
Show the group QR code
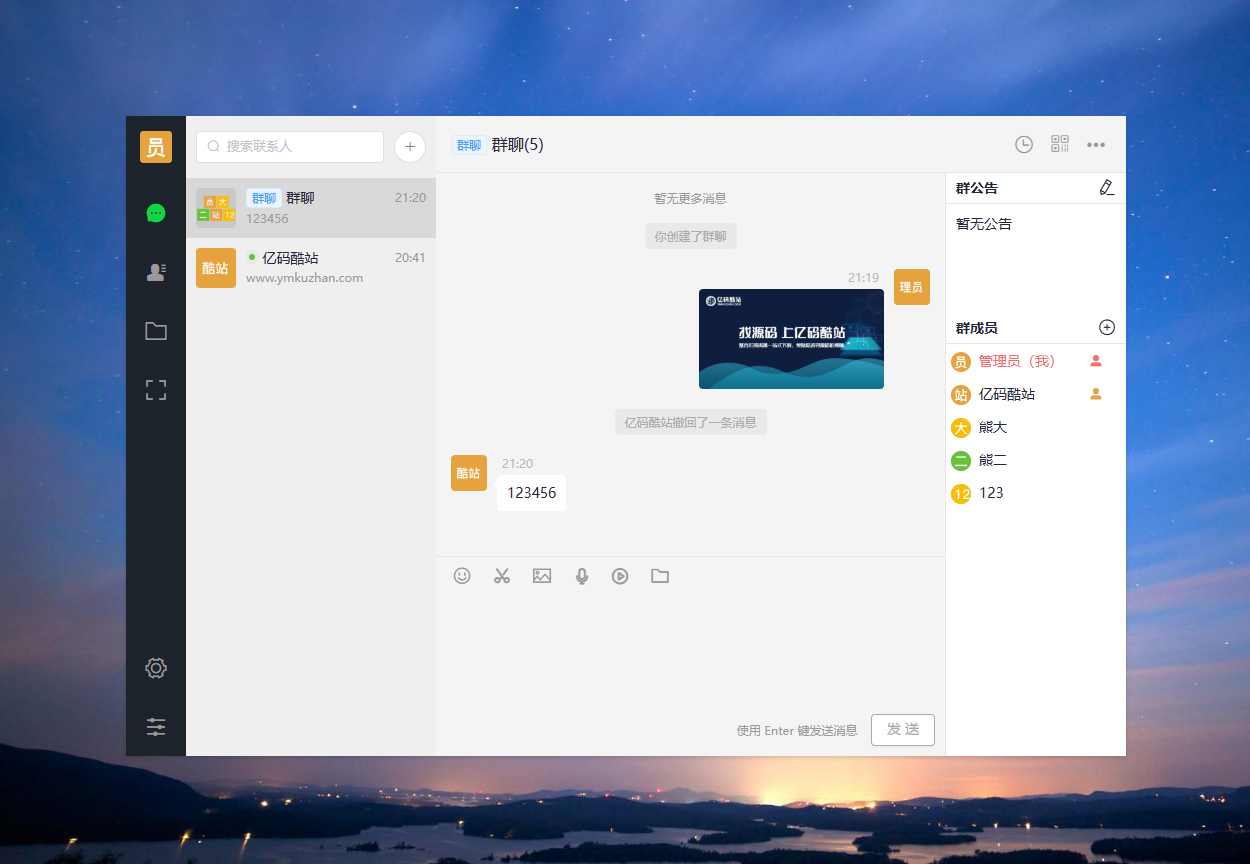(1060, 144)
